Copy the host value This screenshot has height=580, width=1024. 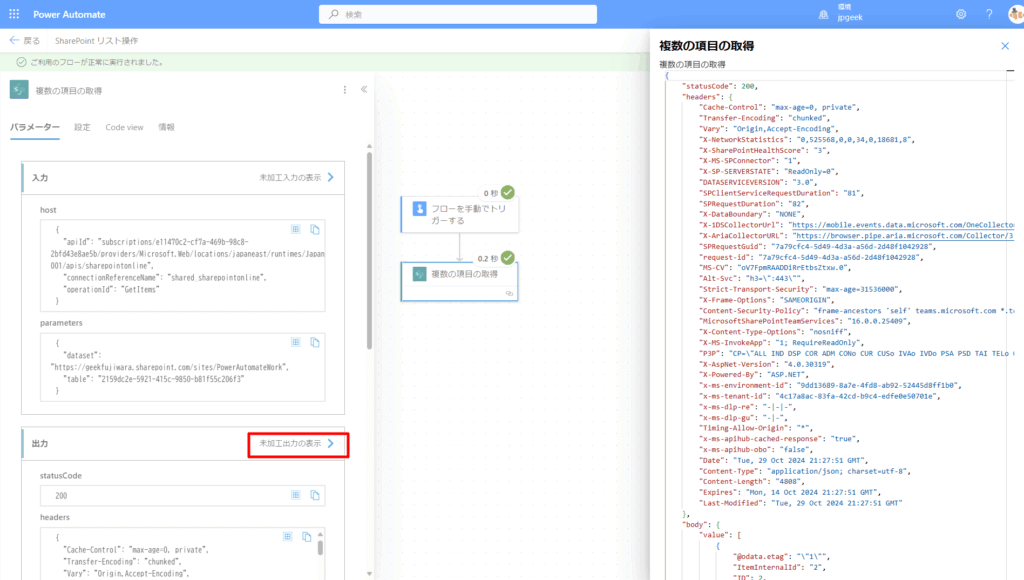315,229
